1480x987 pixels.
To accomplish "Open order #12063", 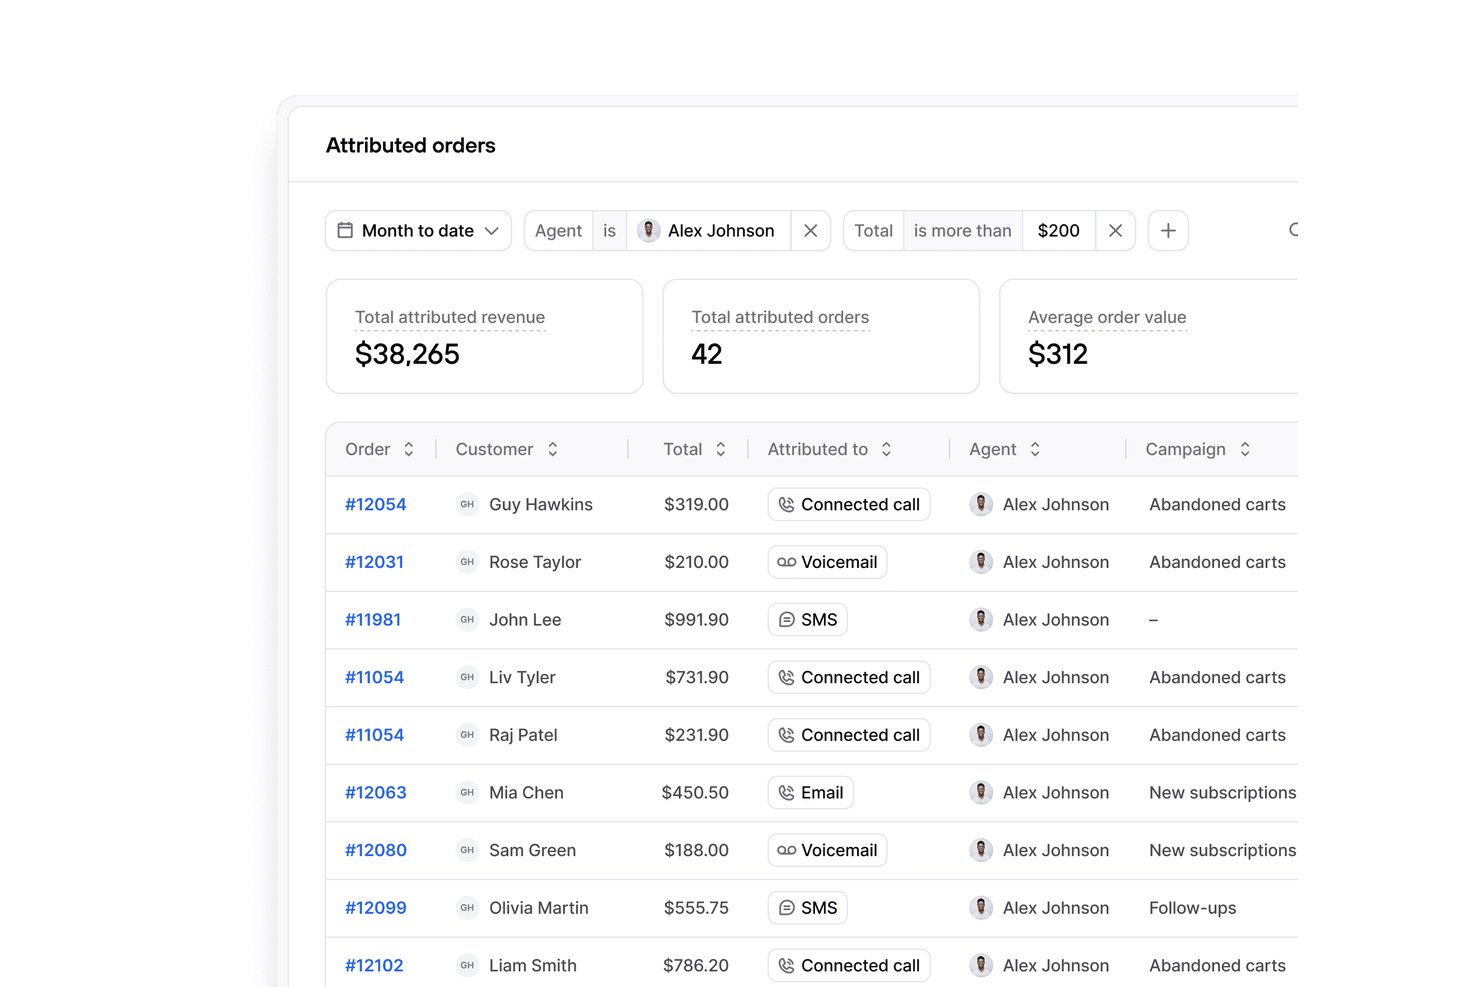I will [376, 793].
